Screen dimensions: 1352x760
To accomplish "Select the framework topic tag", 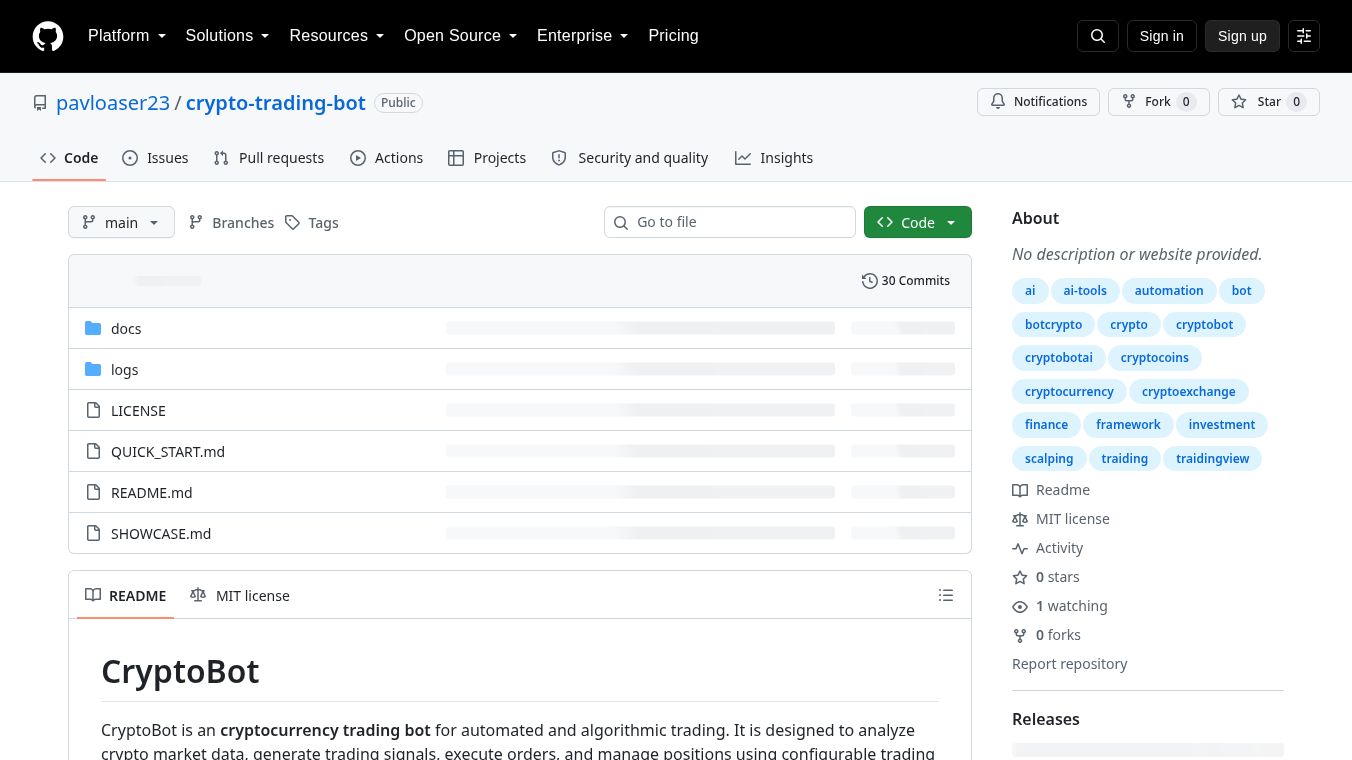I will click(1128, 425).
